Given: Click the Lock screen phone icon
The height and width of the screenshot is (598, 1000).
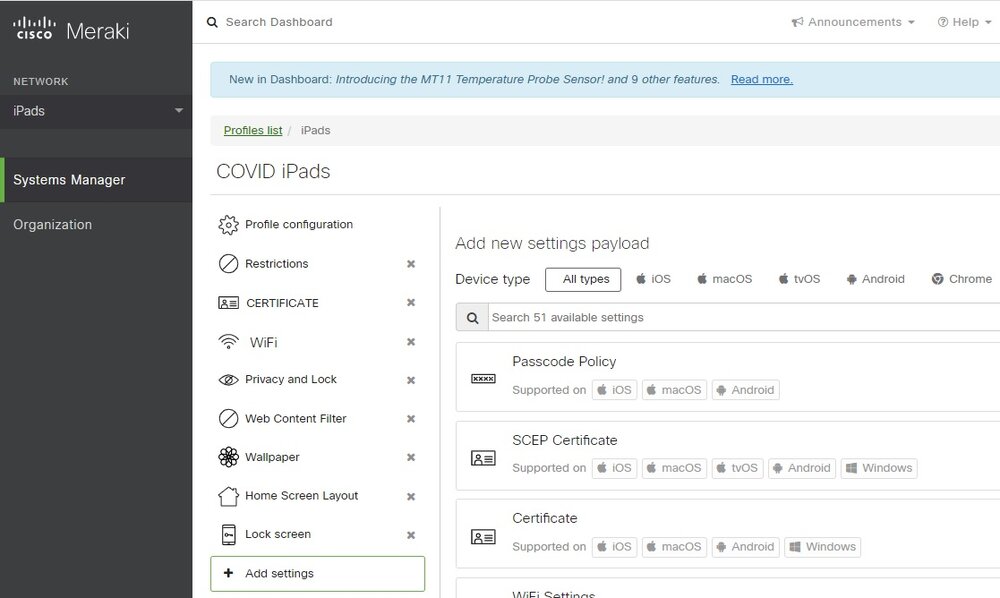Looking at the screenshot, I should (228, 534).
